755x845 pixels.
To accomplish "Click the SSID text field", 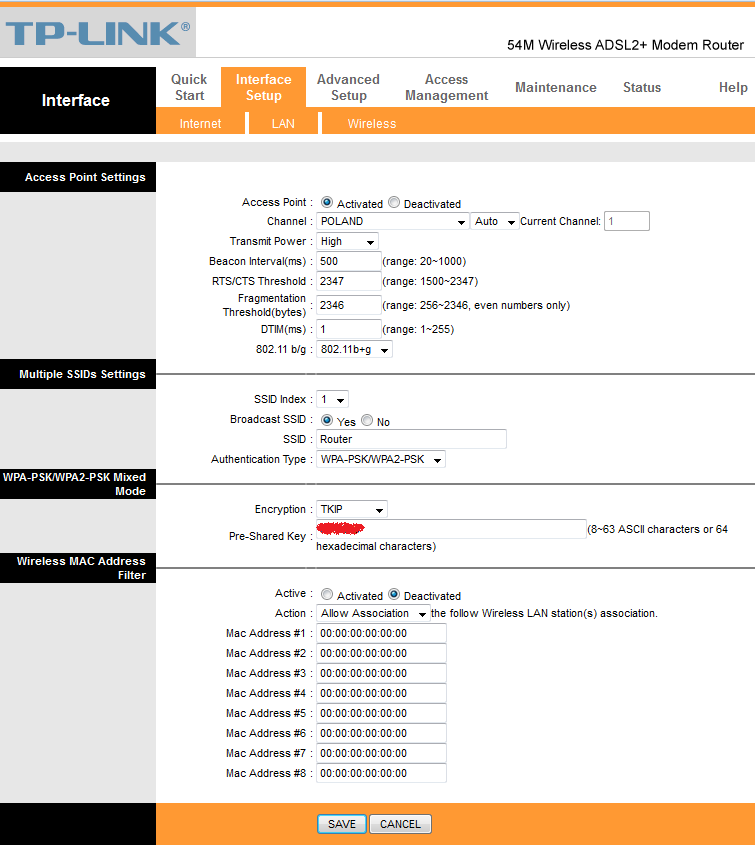I will pyautogui.click(x=411, y=439).
